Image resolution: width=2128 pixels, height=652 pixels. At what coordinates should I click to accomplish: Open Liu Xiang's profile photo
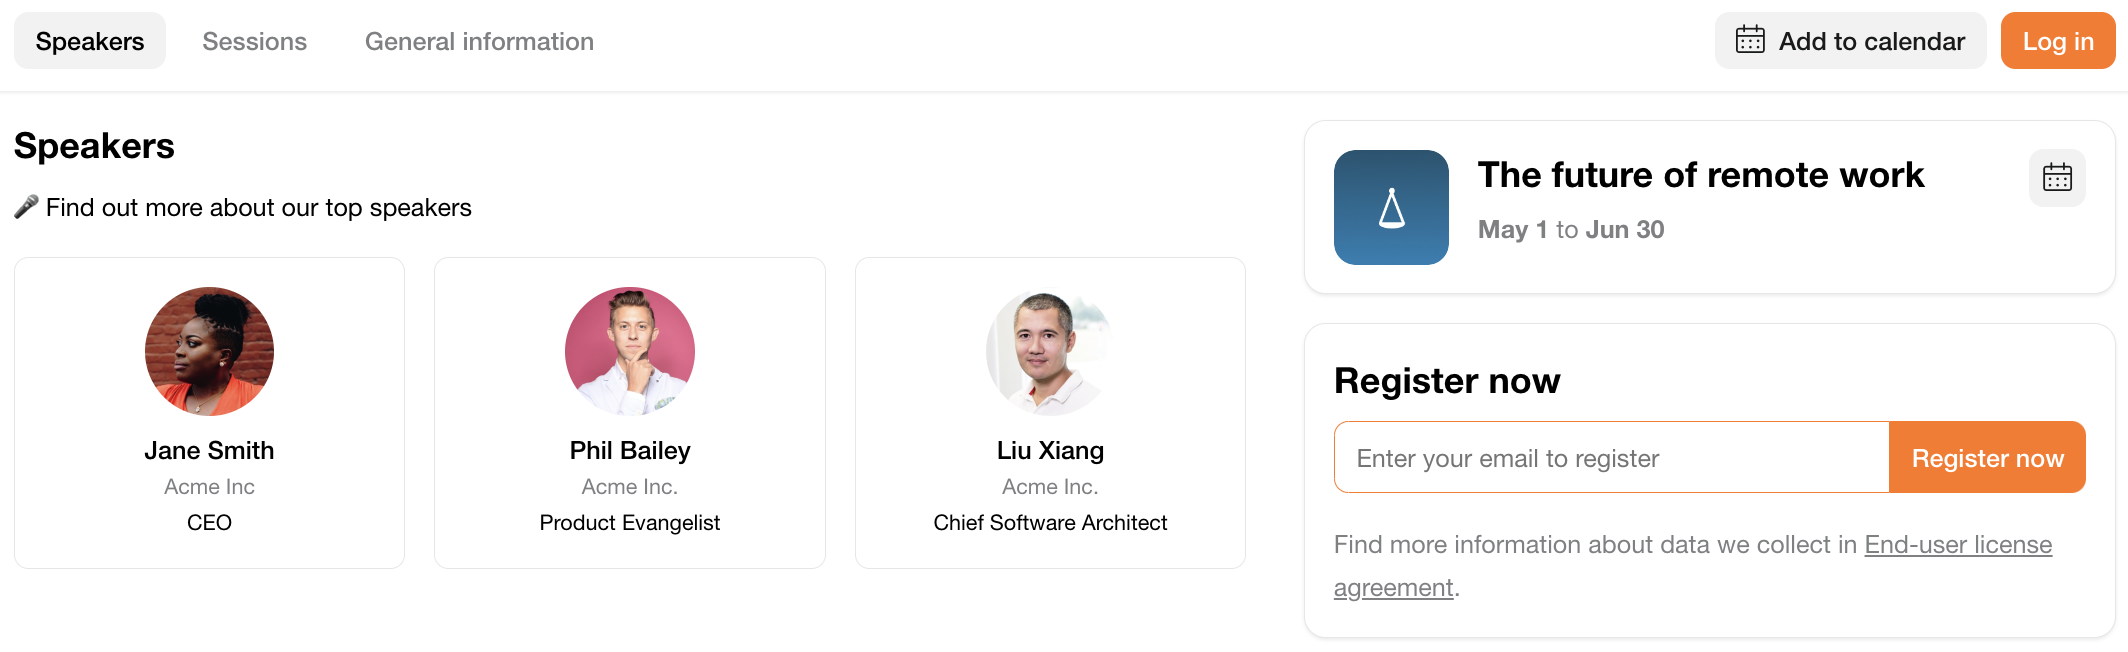click(1050, 351)
